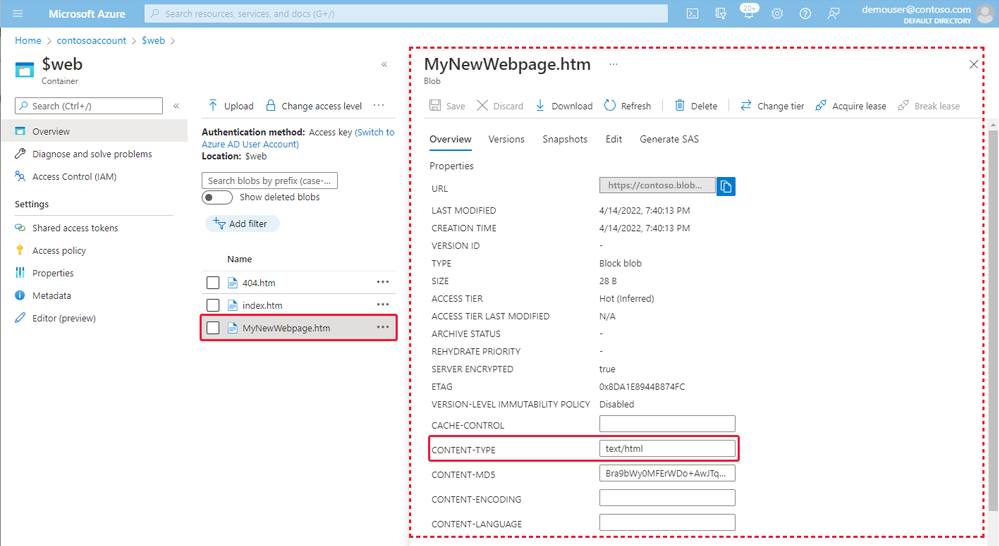Open more options for index.htm
Screen dimensions: 999x546
click(x=382, y=305)
